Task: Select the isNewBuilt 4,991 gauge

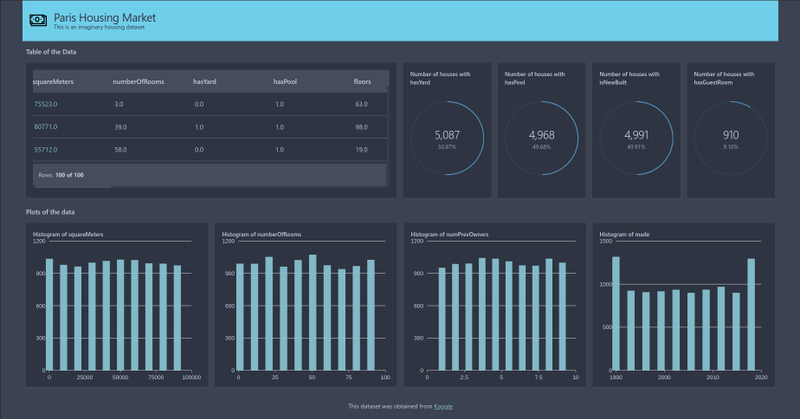Action: tap(636, 138)
